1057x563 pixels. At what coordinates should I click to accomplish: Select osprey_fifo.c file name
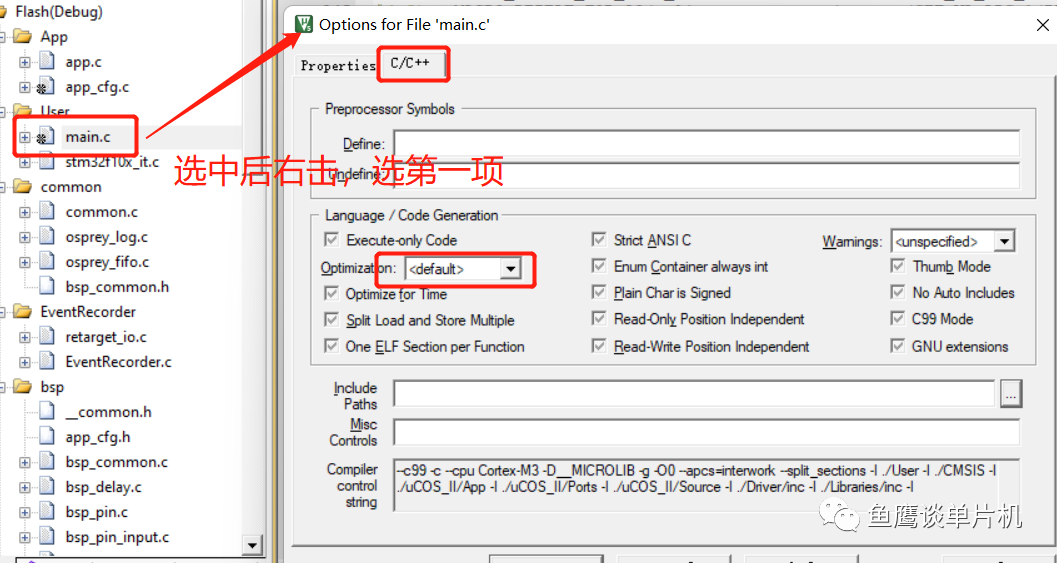(107, 262)
